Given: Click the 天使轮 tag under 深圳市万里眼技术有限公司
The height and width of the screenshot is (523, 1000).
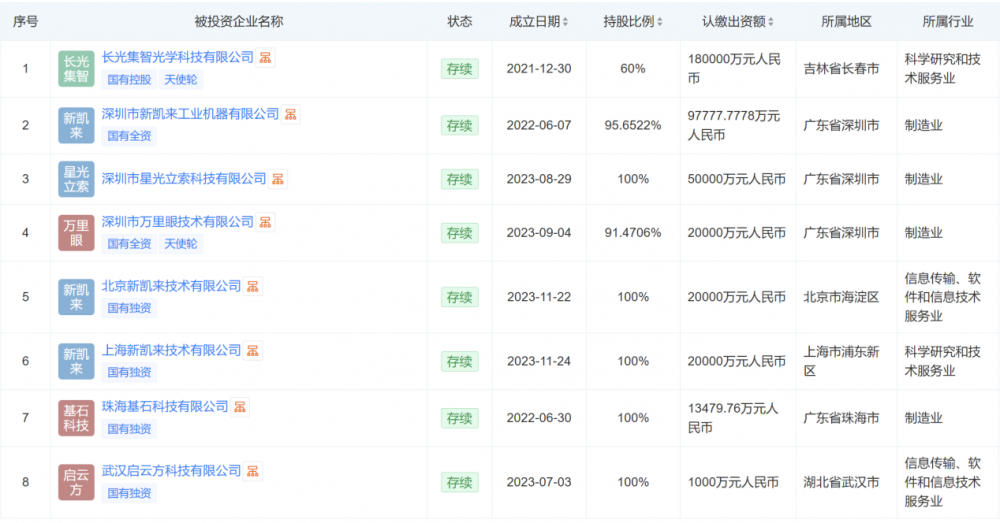Looking at the screenshot, I should (x=181, y=243).
